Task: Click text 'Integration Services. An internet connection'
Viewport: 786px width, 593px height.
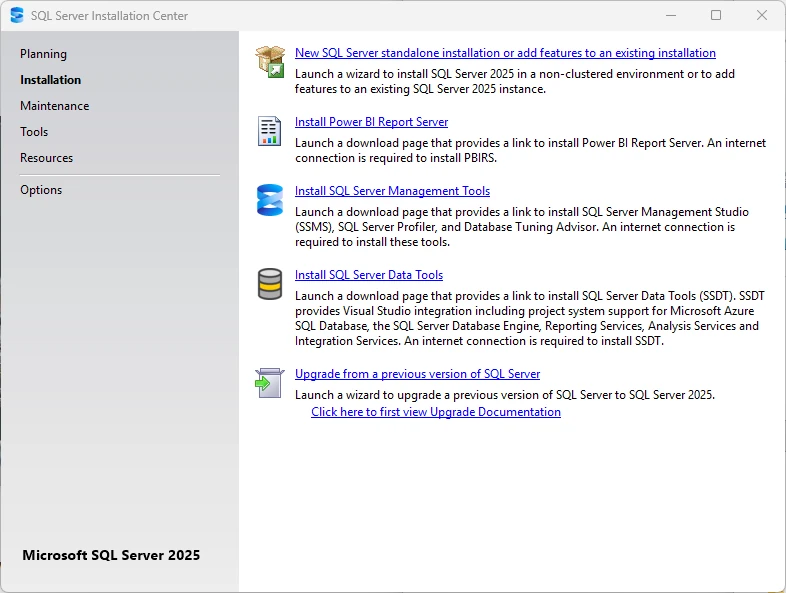Action: (410, 341)
